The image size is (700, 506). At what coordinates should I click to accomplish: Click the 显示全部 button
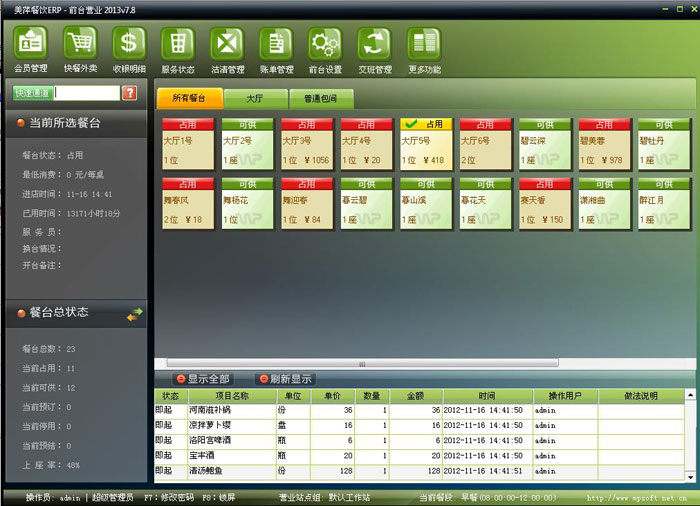pos(203,379)
